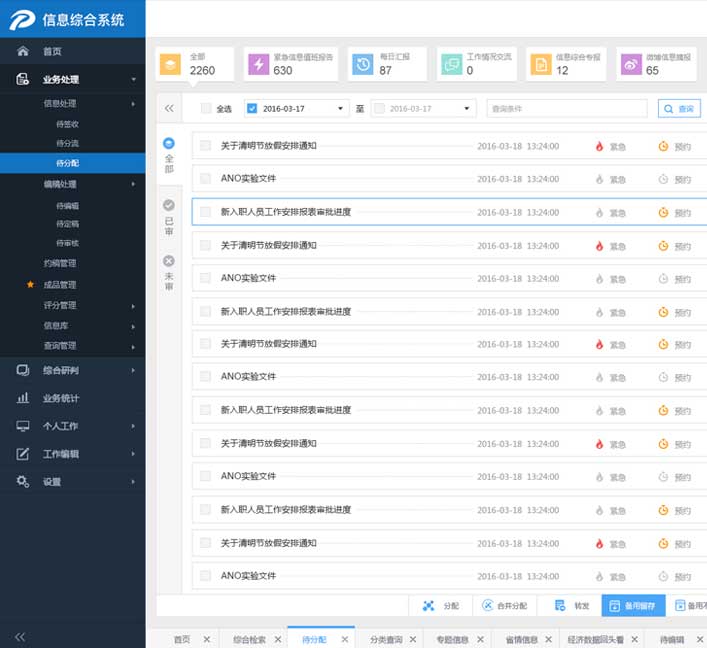Tick the checkbox of the highlighted 新入职人员 row

pos(205,212)
